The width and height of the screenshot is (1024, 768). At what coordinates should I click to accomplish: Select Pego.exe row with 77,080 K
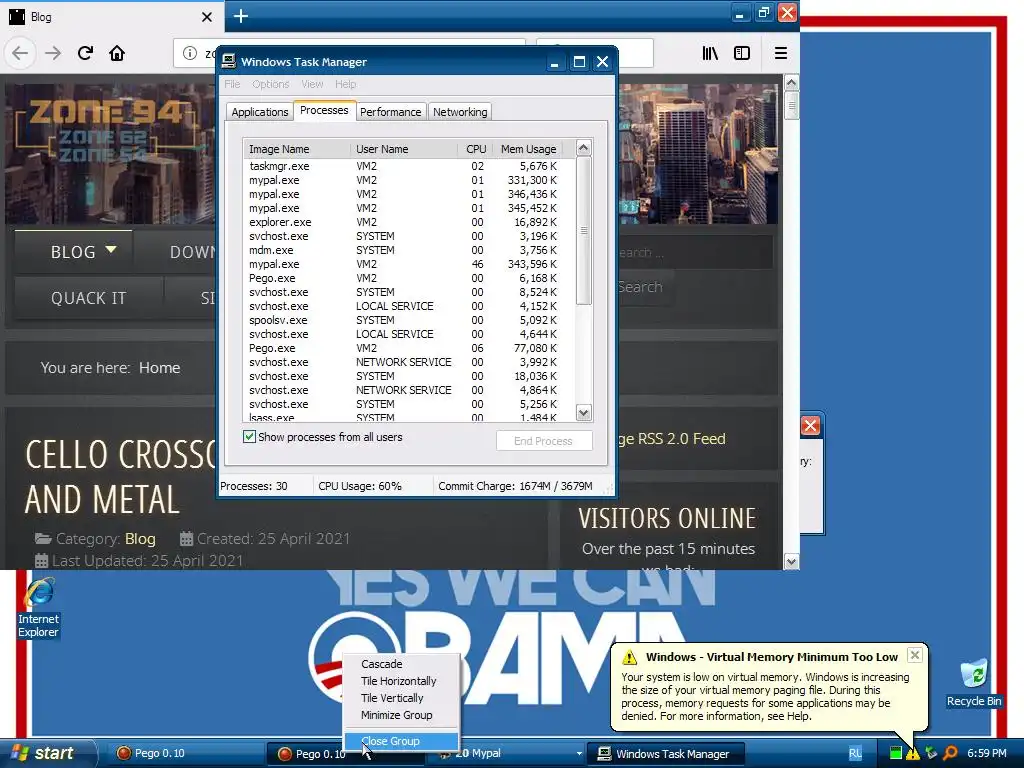409,348
